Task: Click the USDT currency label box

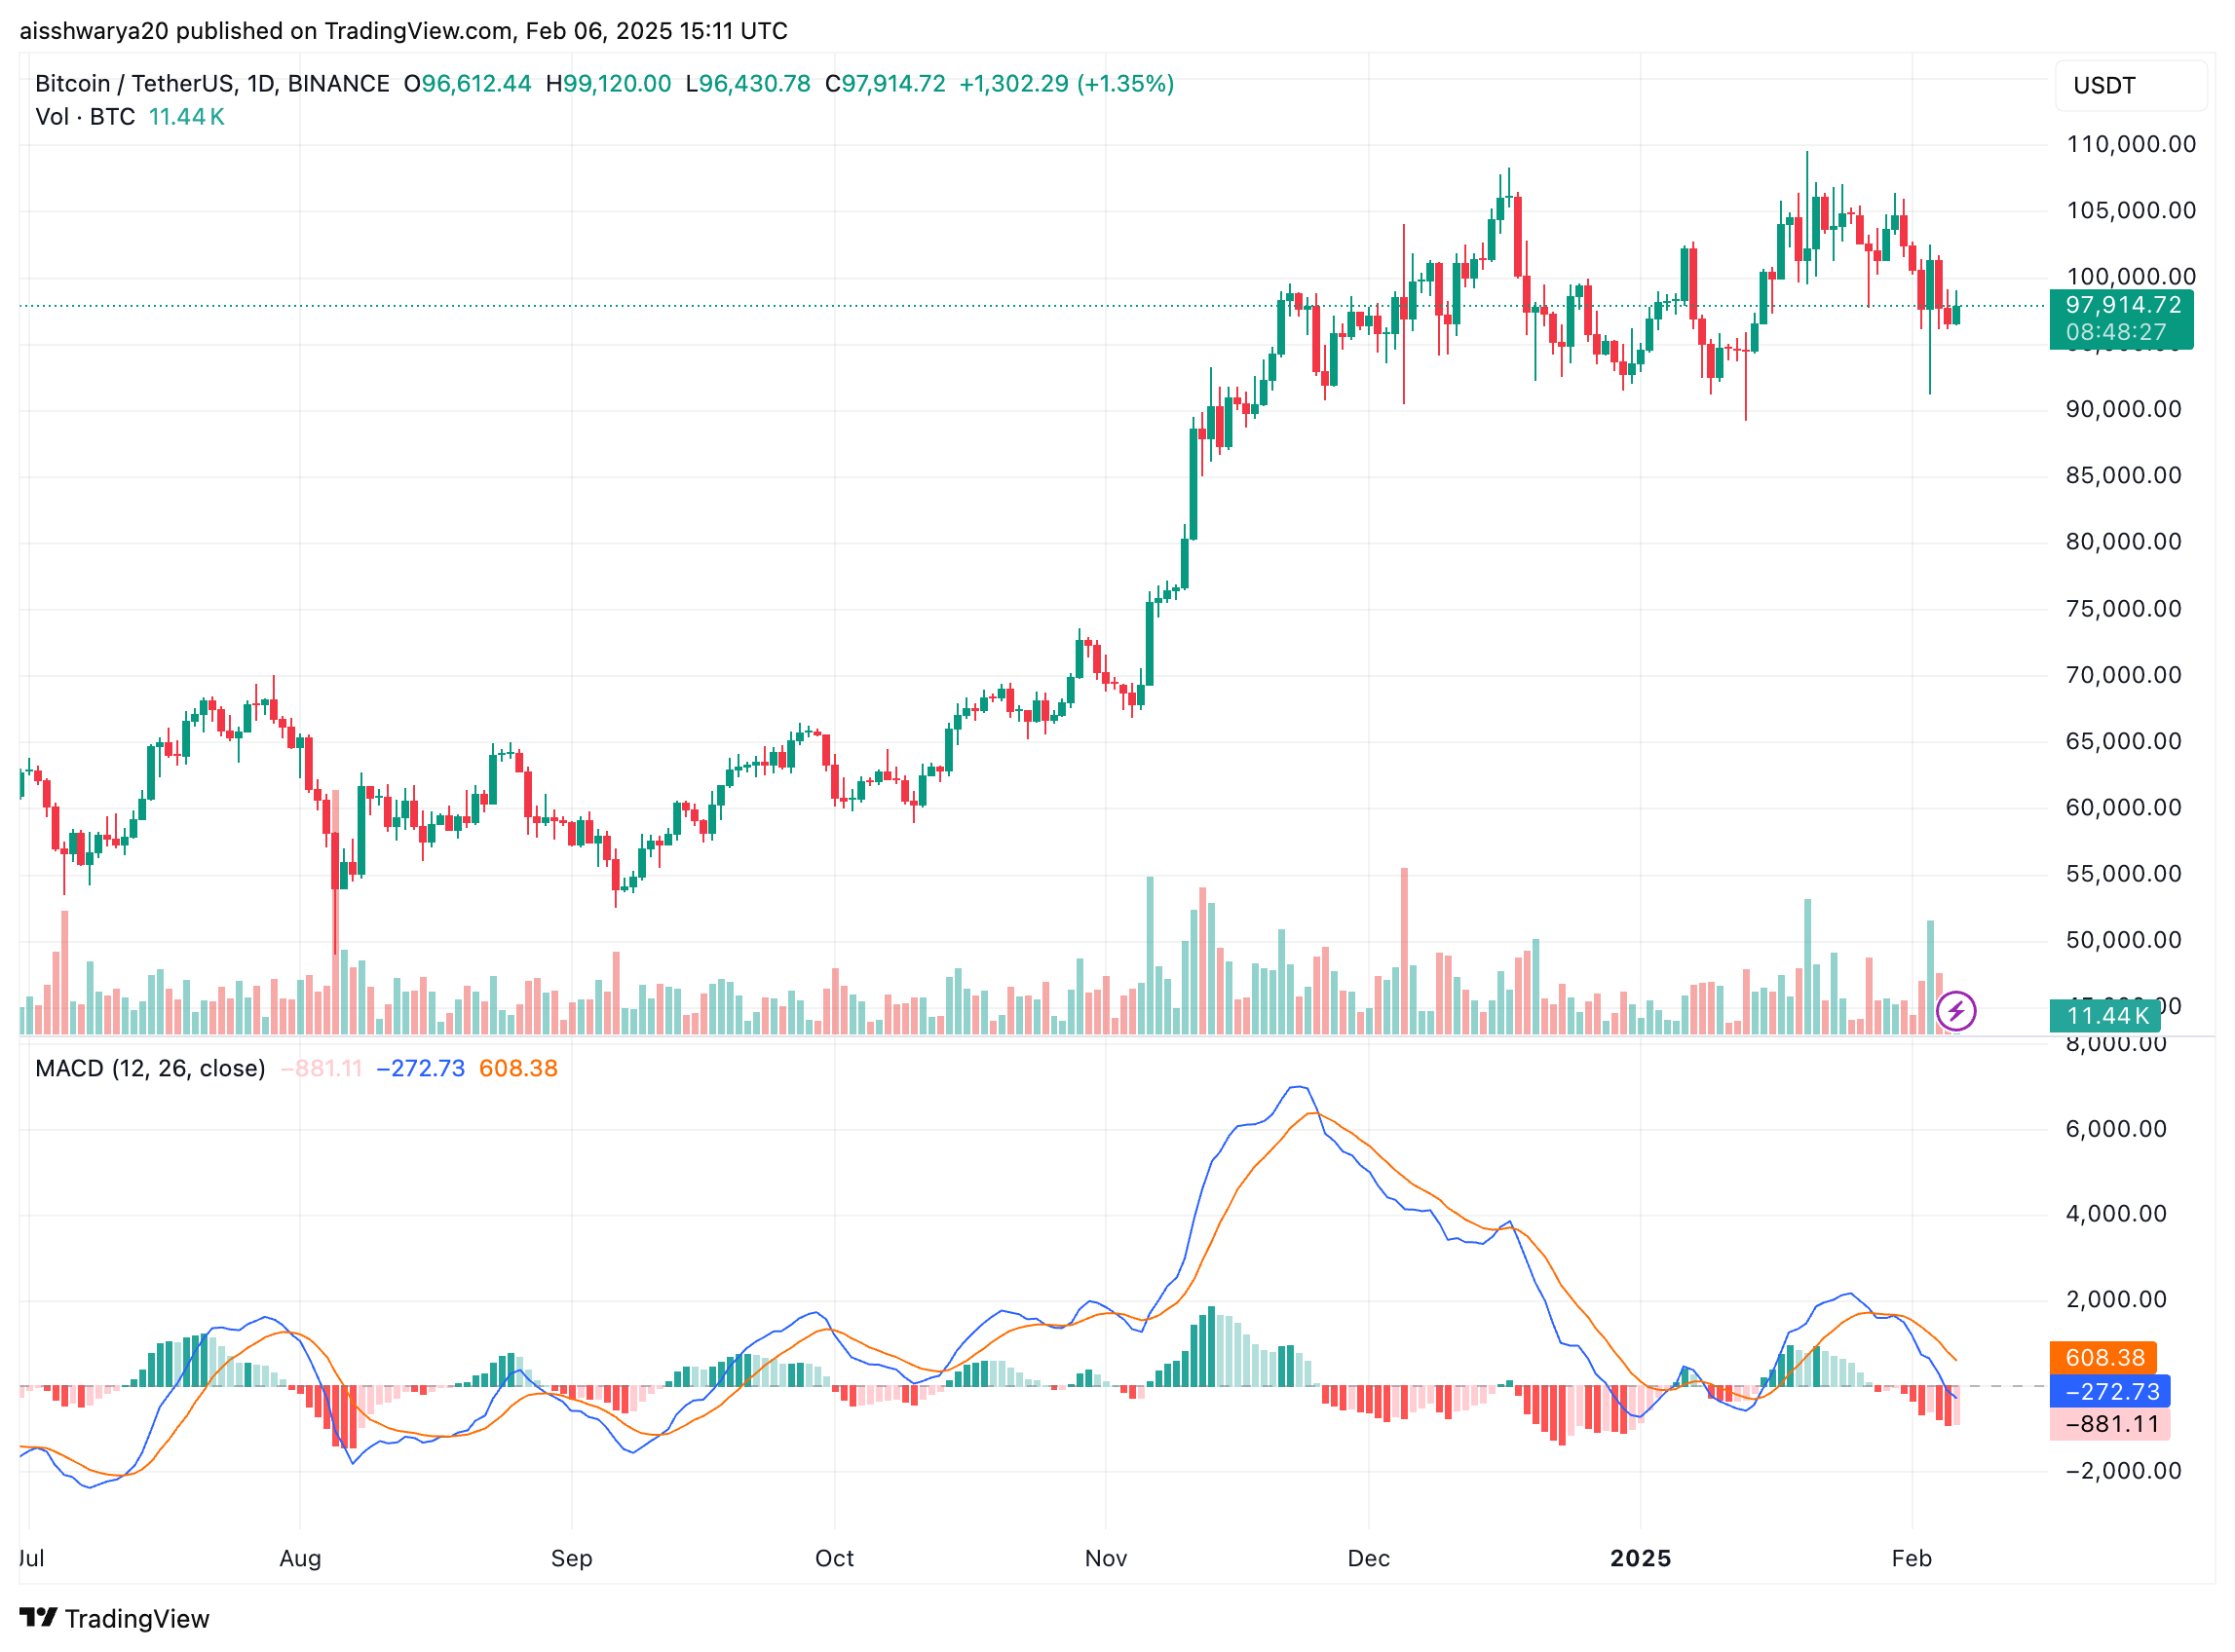Action: click(x=2130, y=85)
